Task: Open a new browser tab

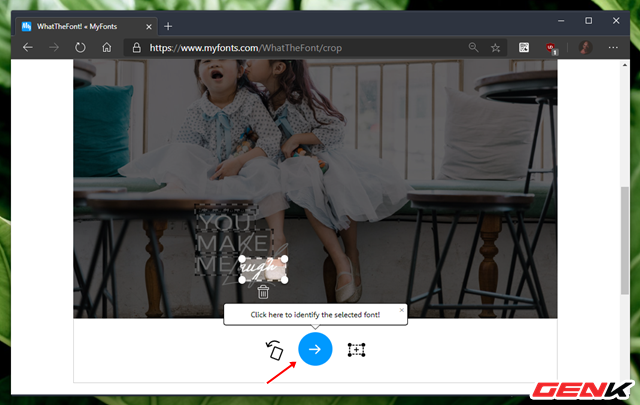Action: point(168,25)
